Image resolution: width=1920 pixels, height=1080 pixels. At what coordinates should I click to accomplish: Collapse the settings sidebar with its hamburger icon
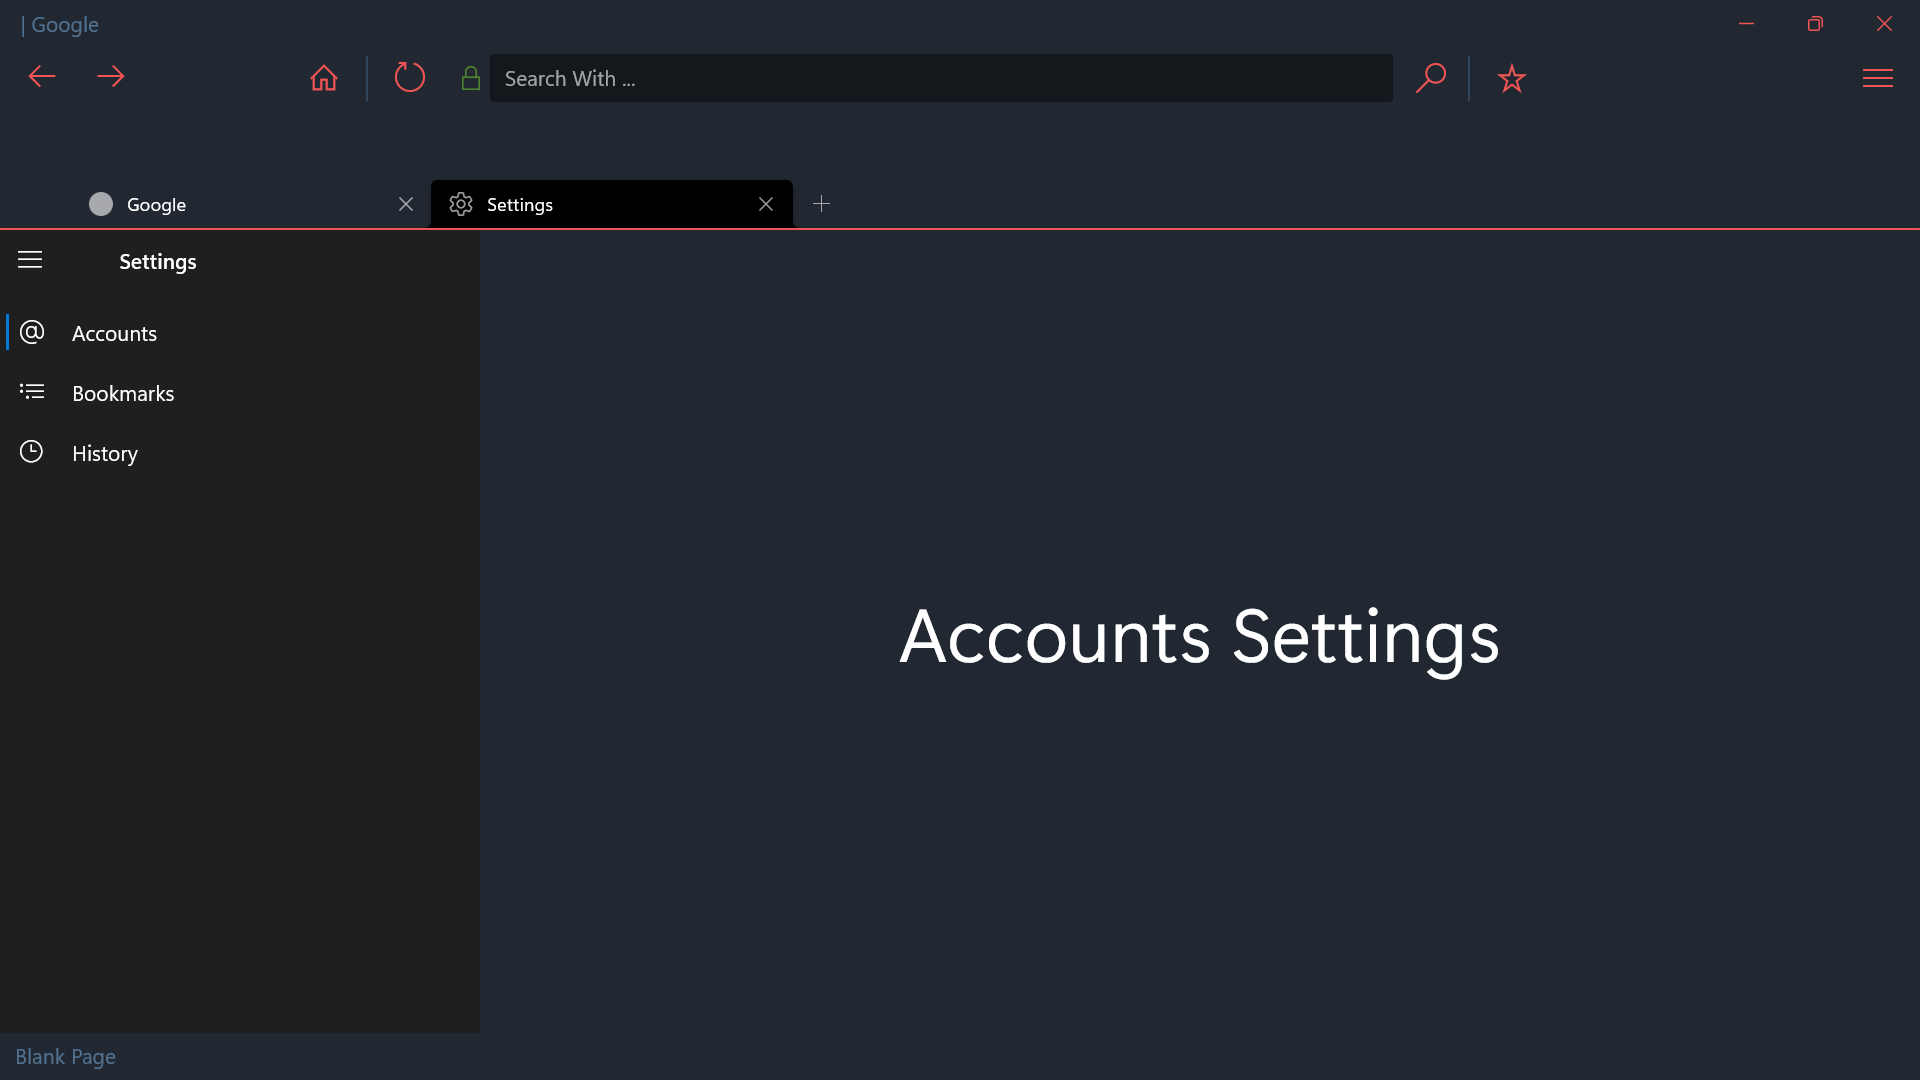[x=30, y=260]
